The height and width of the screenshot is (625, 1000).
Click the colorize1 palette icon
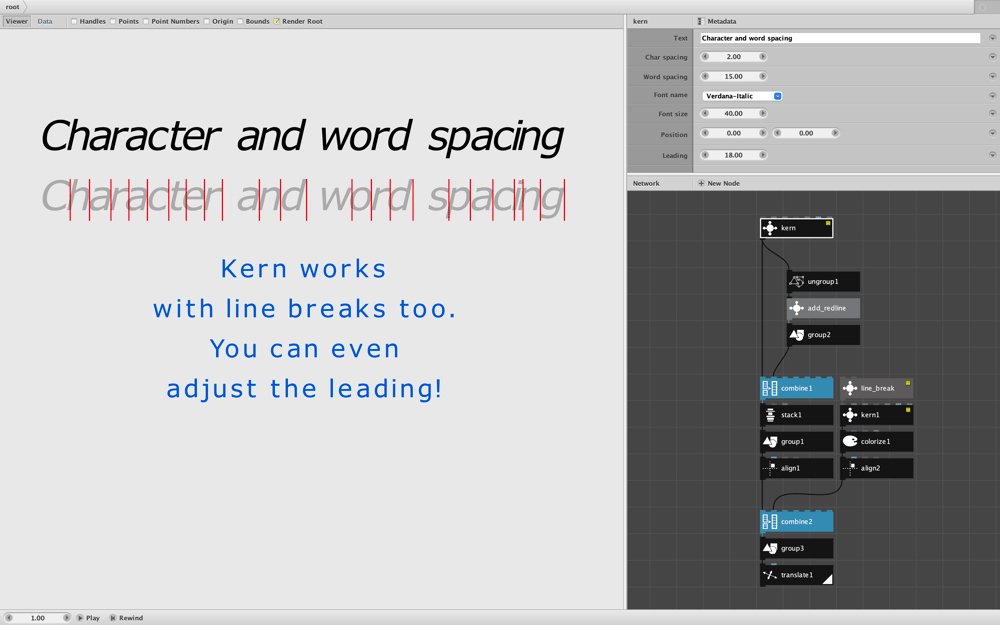coord(849,441)
